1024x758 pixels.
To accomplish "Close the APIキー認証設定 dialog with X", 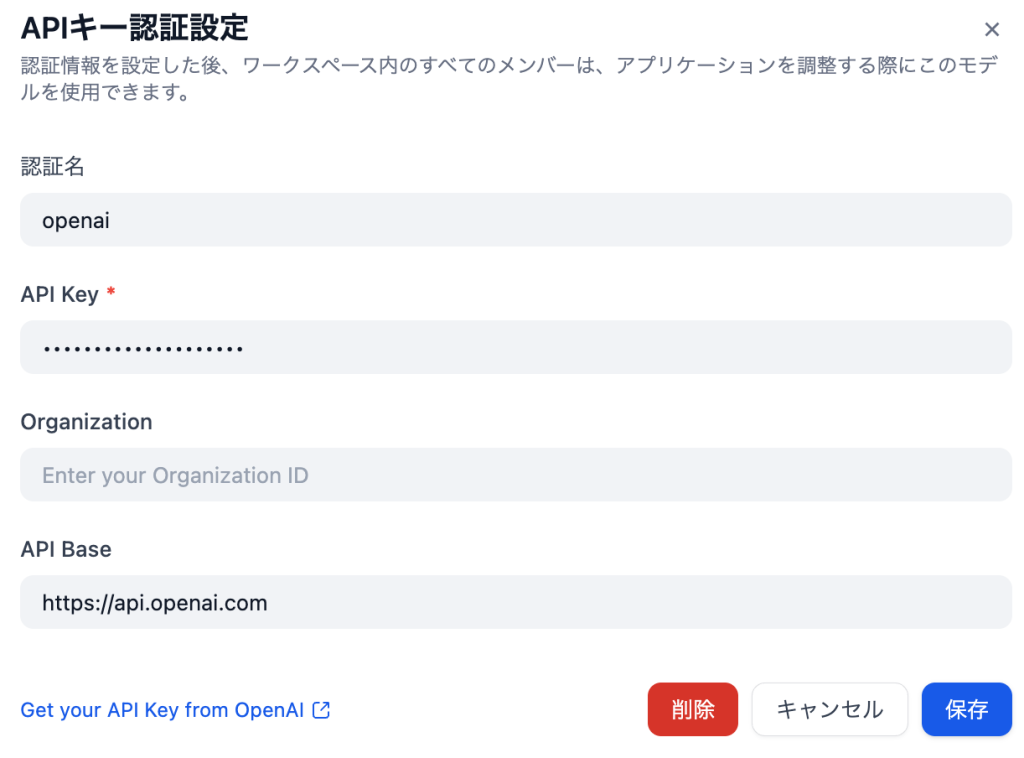I will pyautogui.click(x=992, y=29).
